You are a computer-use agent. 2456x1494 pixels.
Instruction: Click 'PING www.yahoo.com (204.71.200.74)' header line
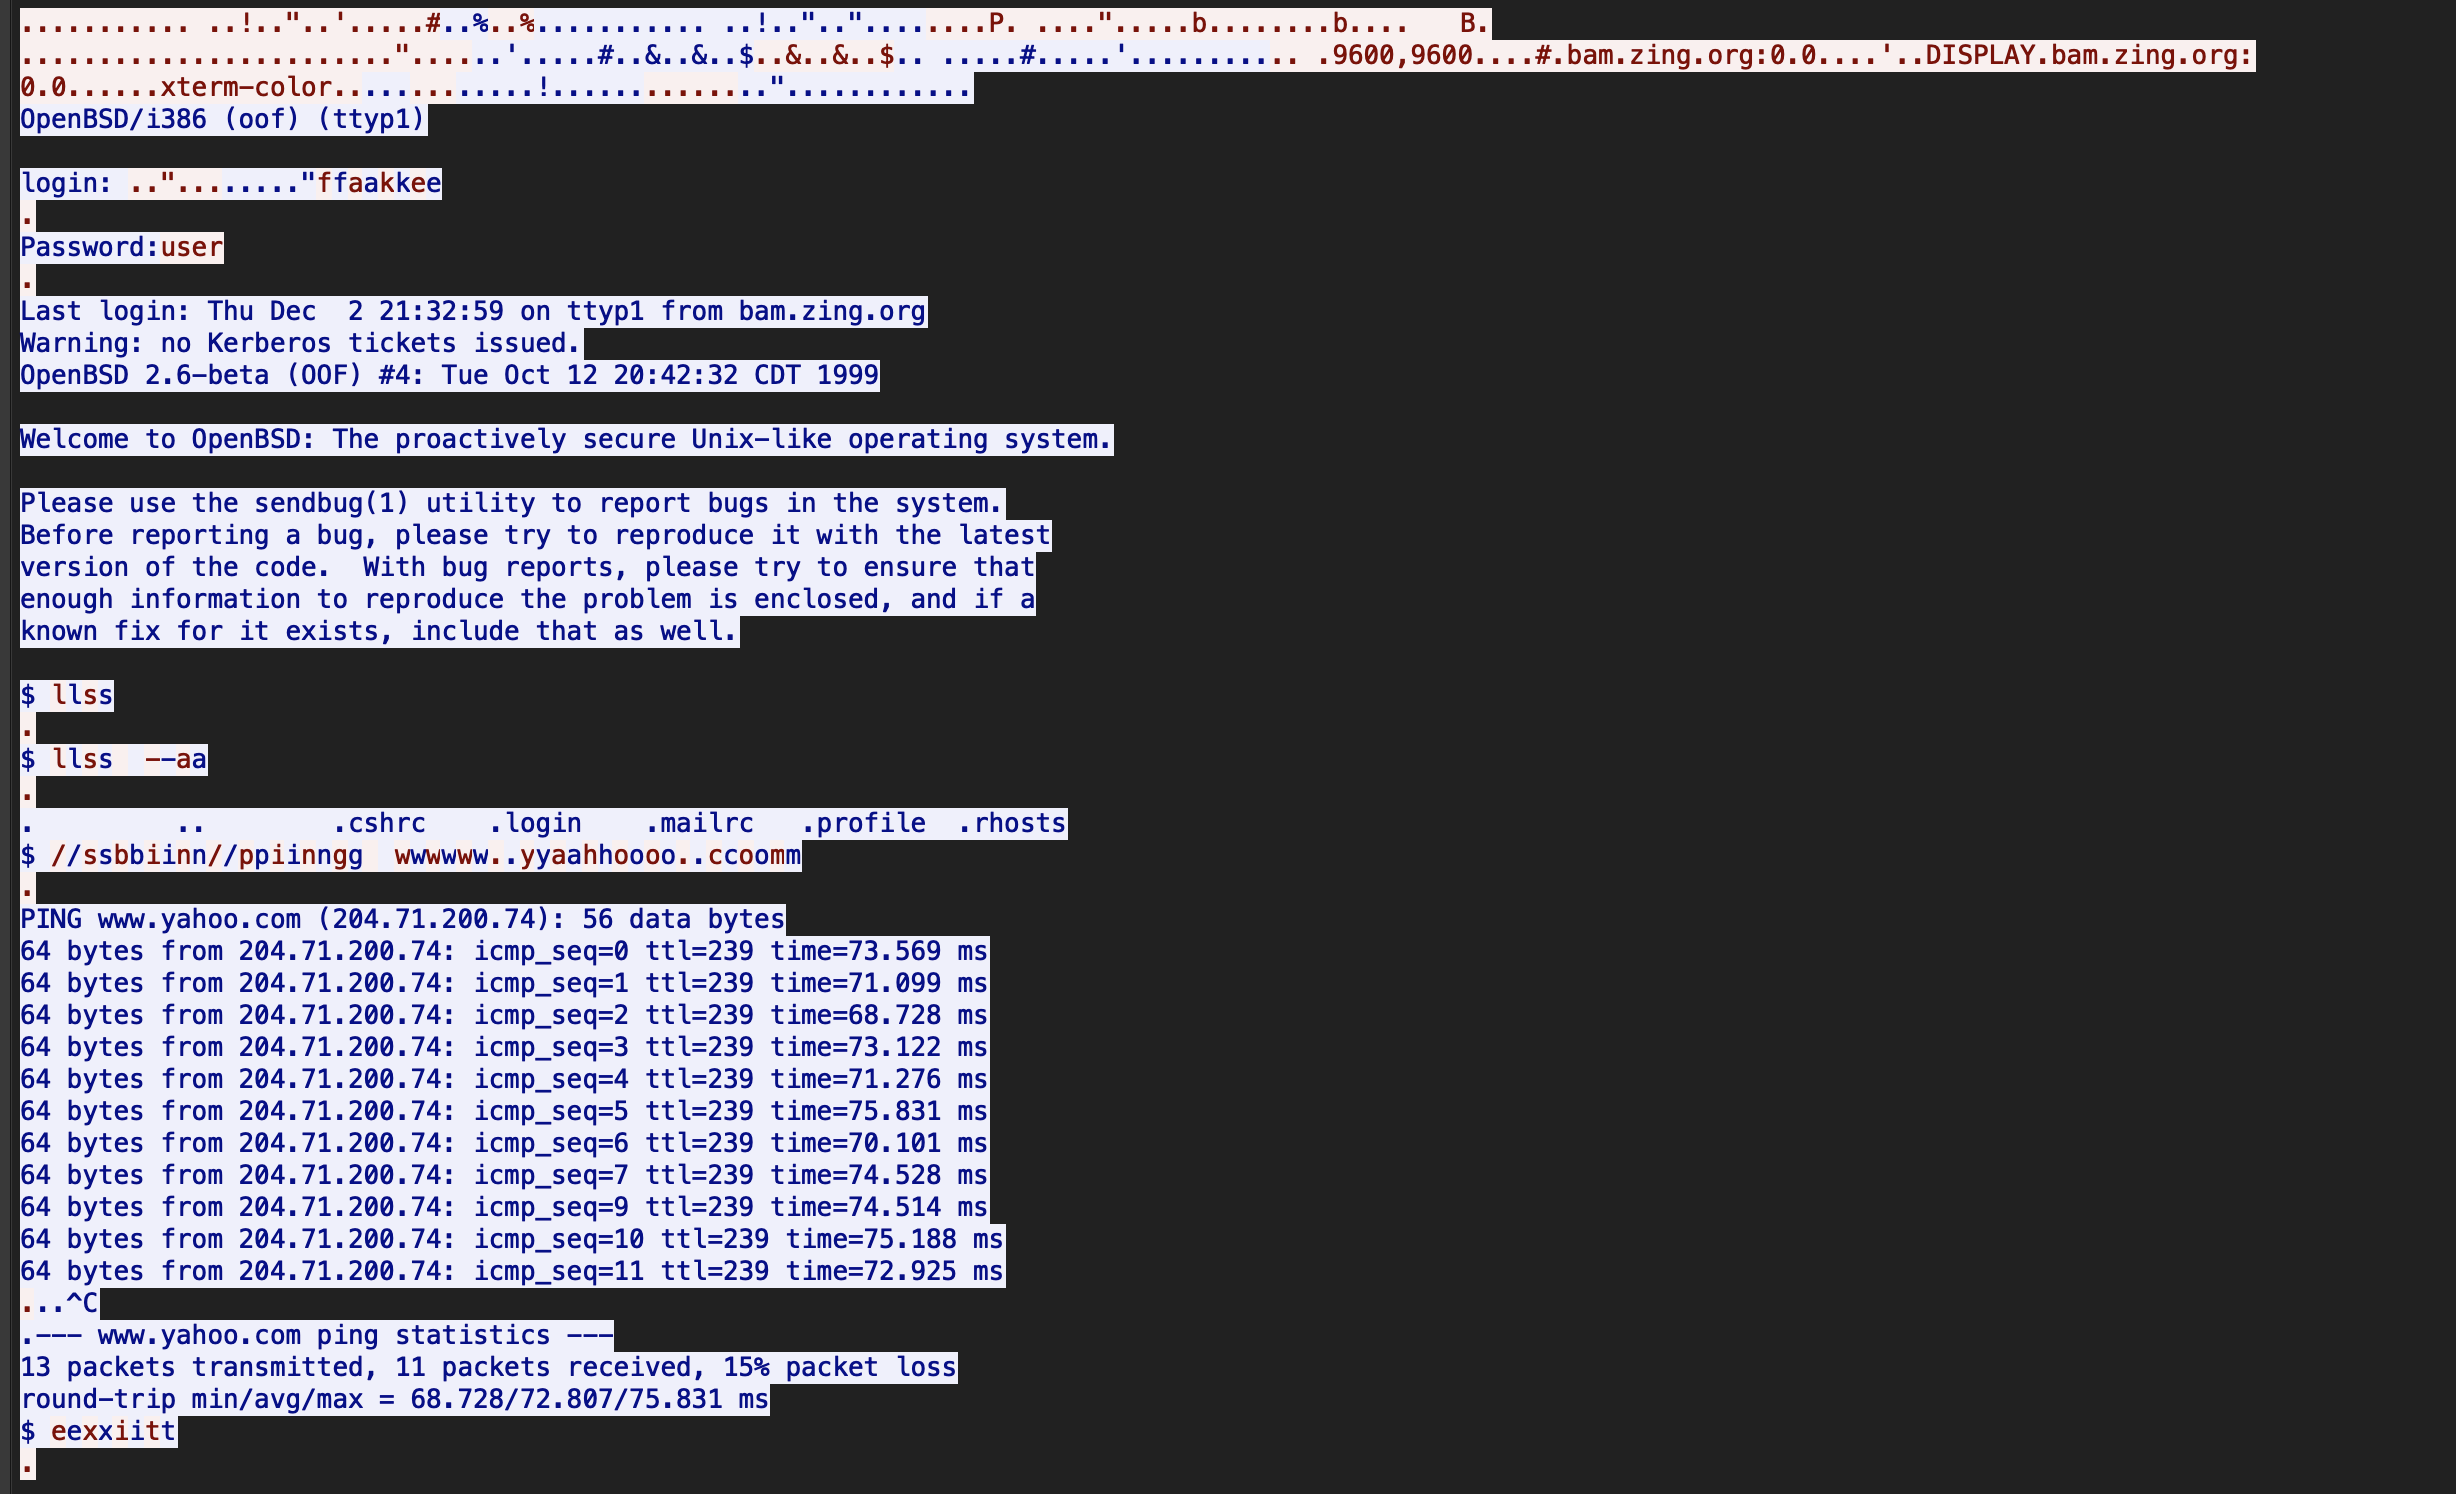point(402,919)
